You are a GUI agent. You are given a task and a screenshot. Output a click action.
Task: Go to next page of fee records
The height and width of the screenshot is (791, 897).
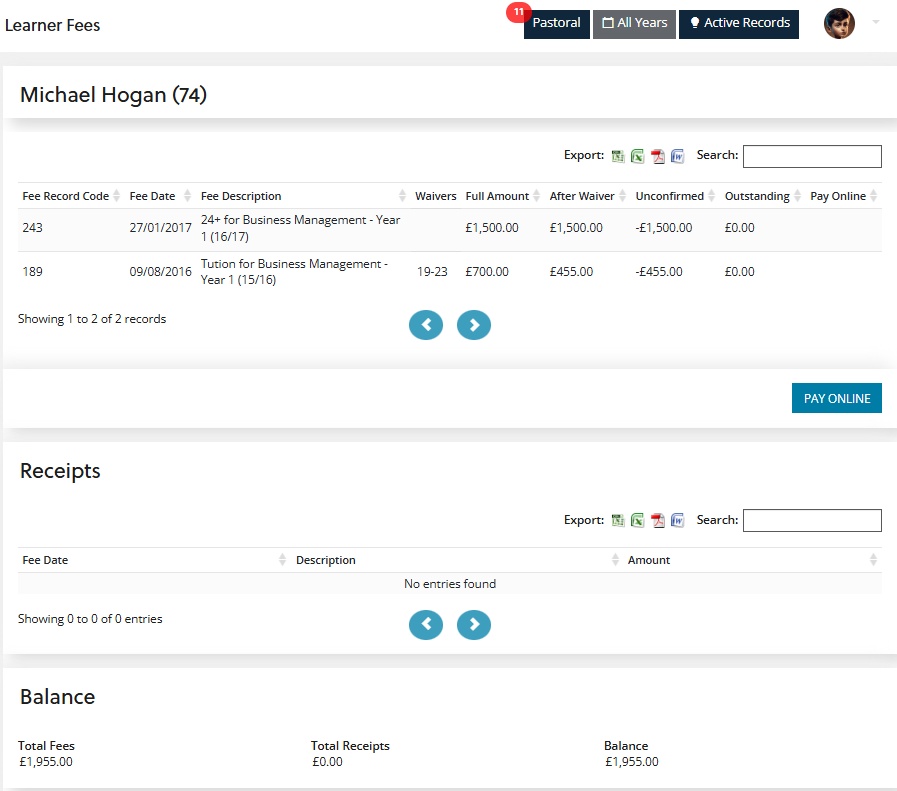(474, 325)
